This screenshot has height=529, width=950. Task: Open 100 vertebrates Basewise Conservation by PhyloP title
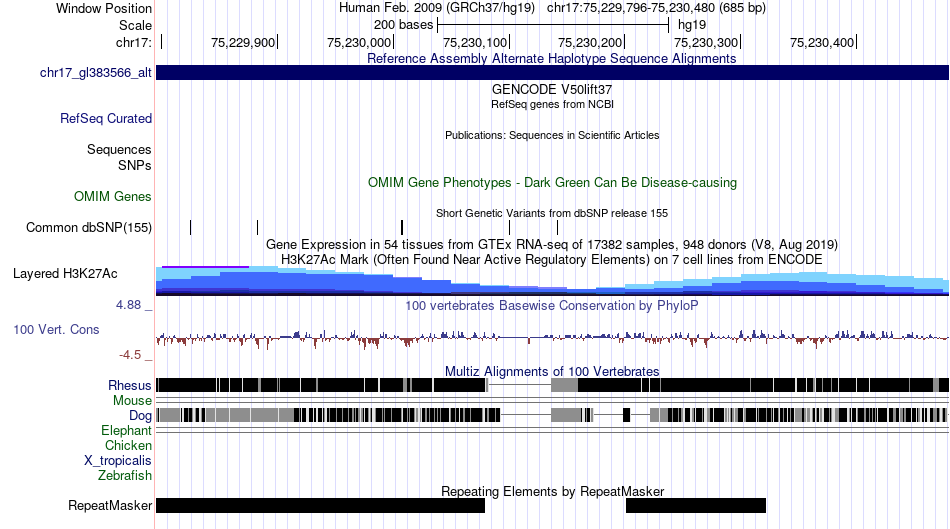(x=552, y=305)
